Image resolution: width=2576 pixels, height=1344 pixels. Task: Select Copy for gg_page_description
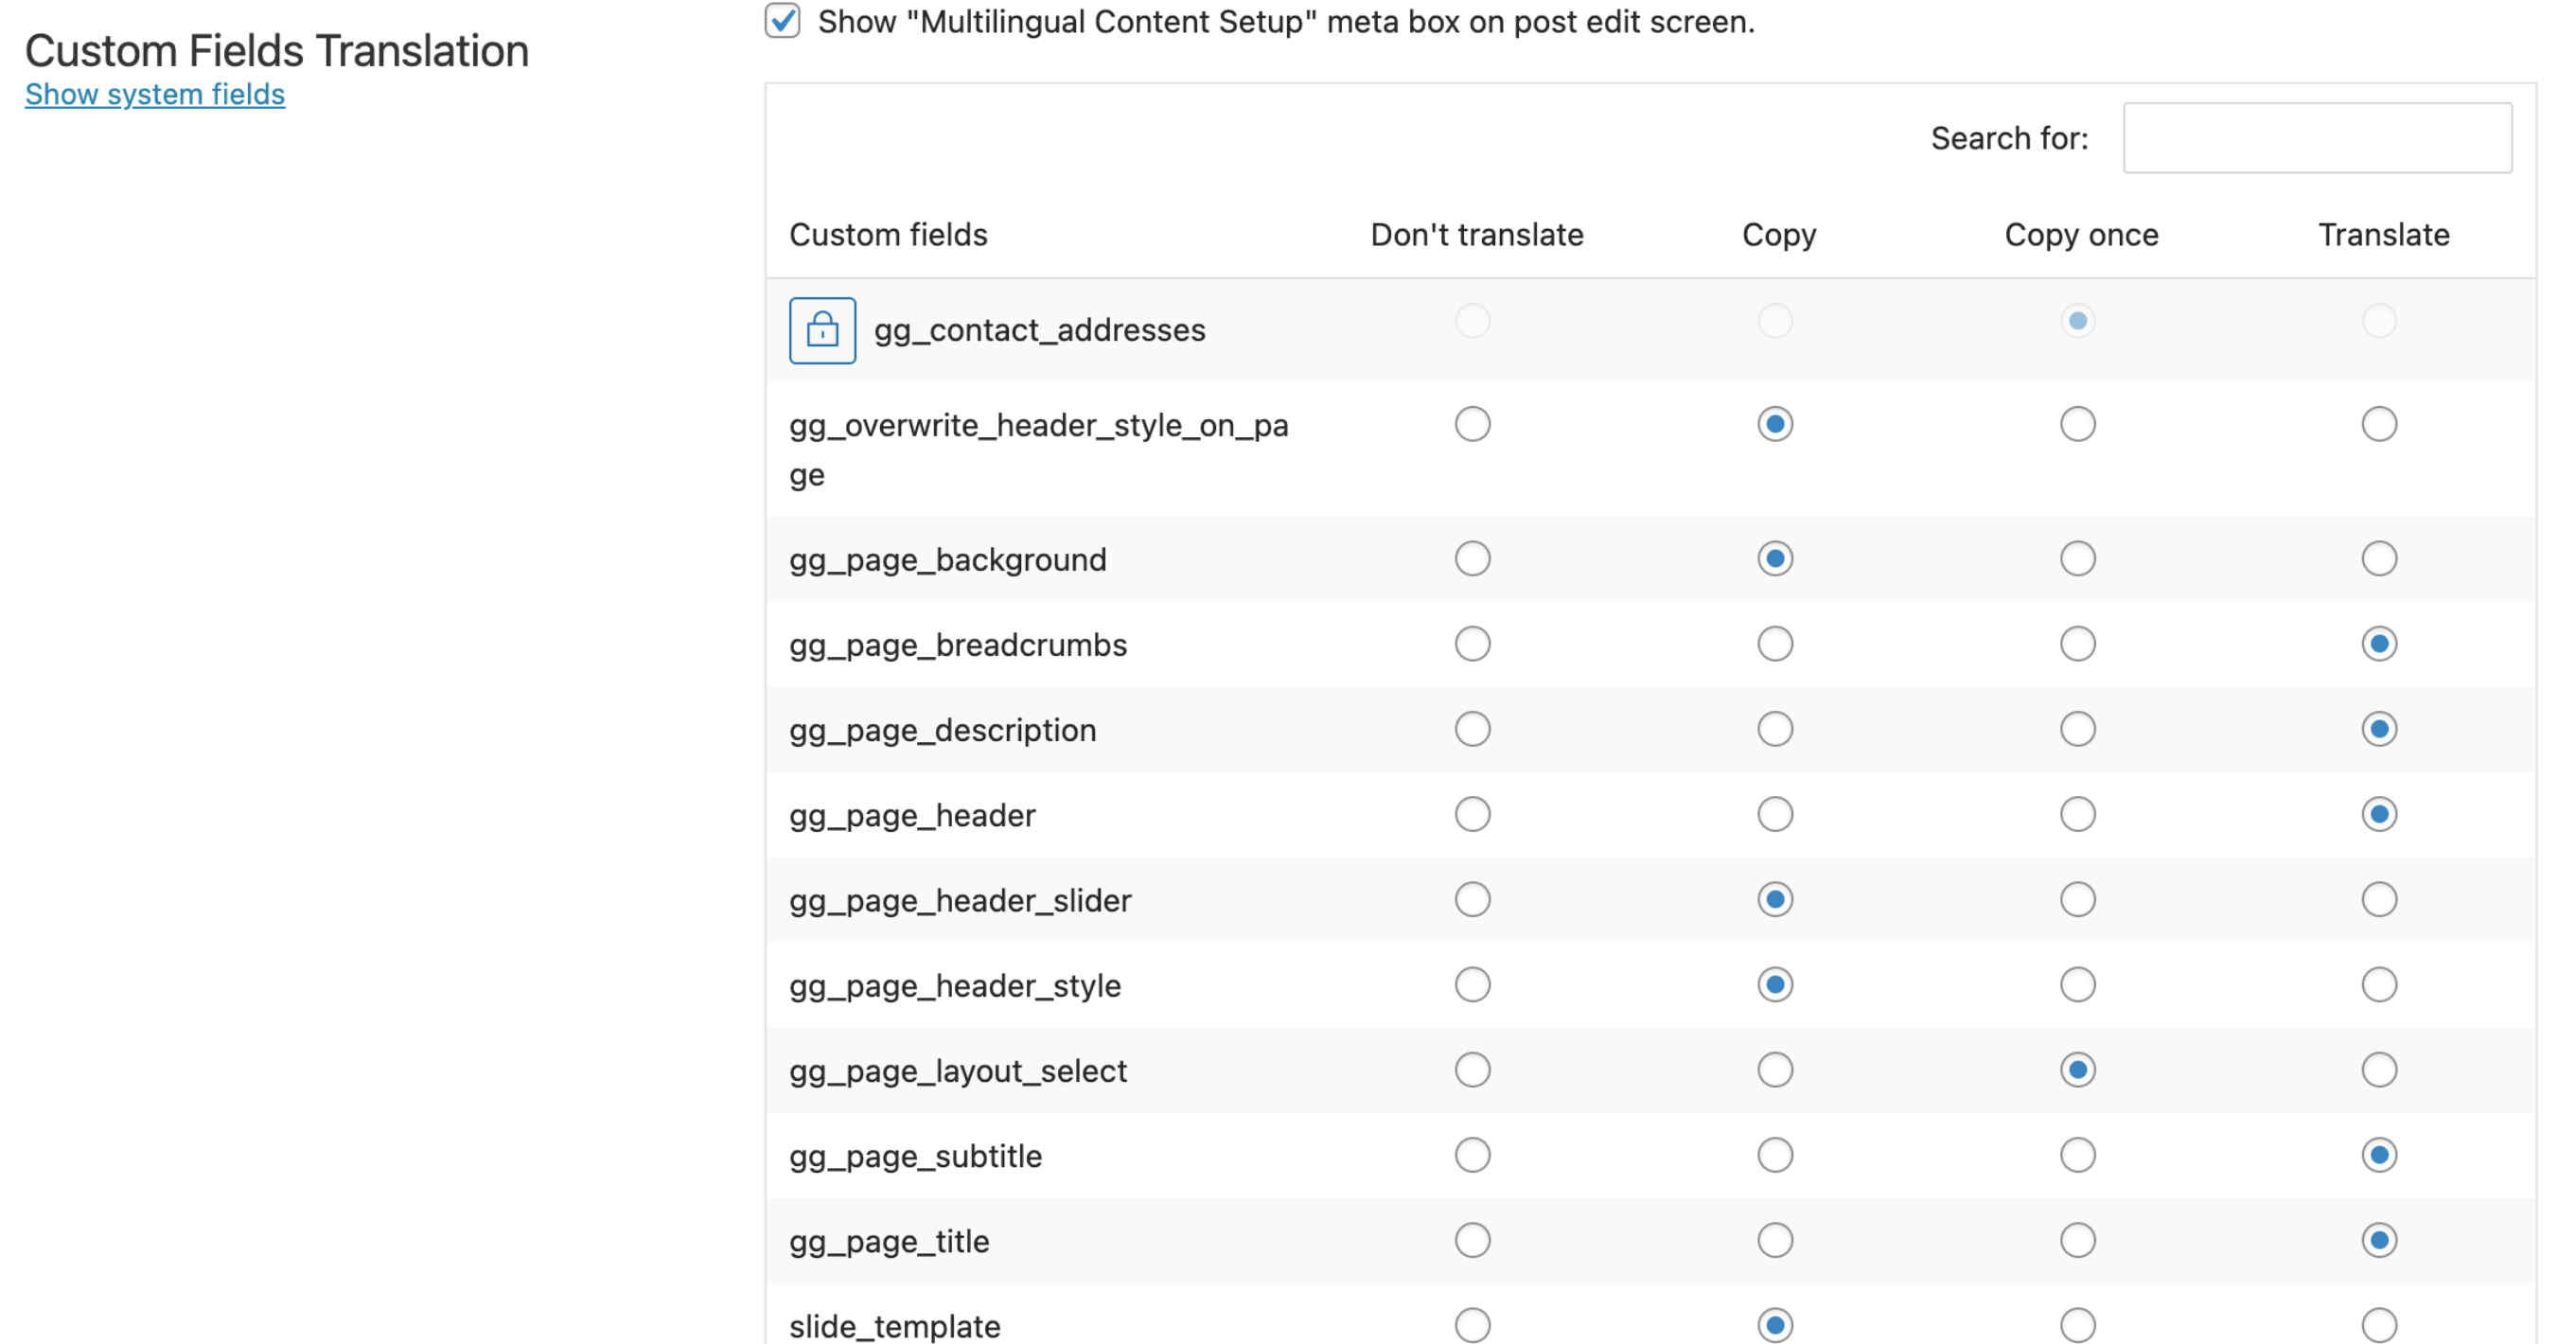1775,729
